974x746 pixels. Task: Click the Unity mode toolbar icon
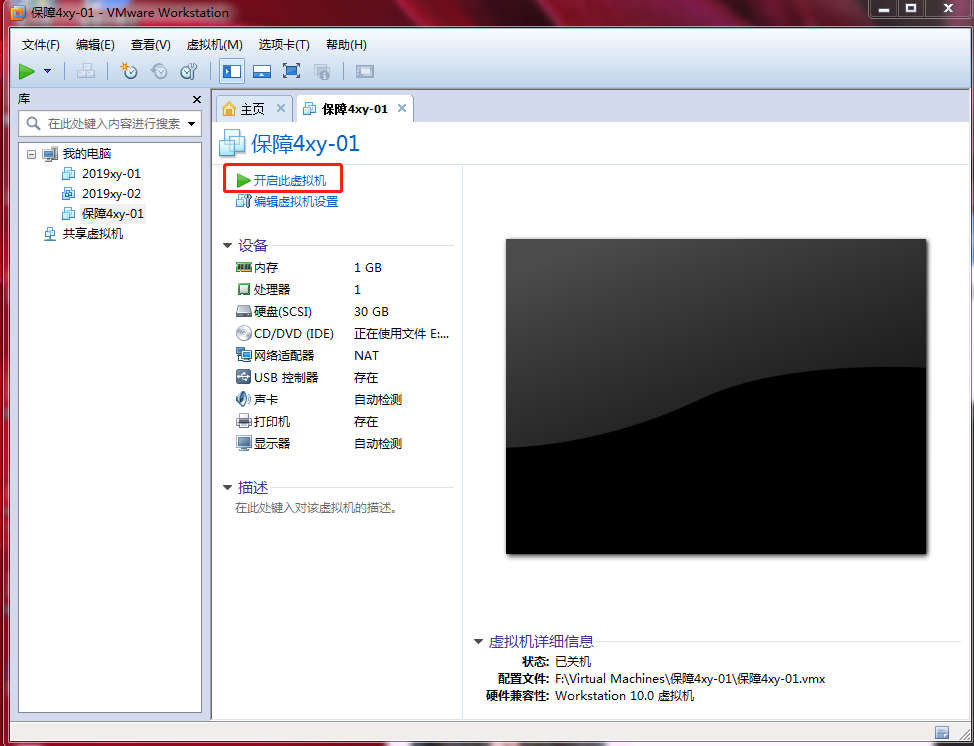click(322, 71)
